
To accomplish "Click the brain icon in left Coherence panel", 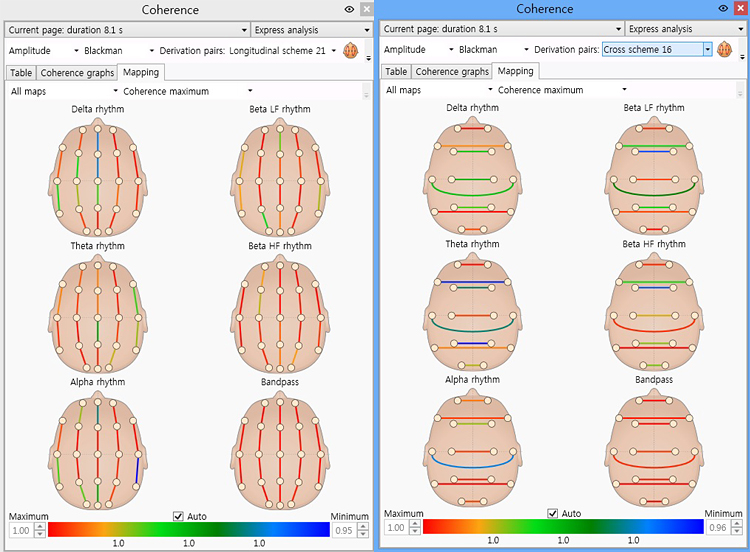I will pos(351,50).
